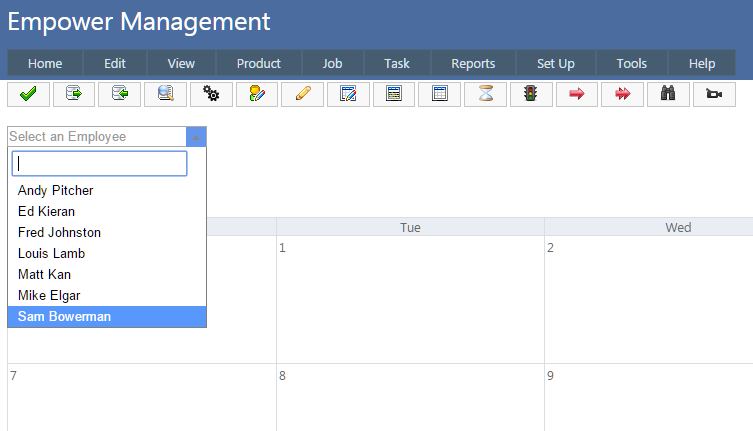Click the hourglass toolbar icon
The image size is (753, 431).
point(485,94)
